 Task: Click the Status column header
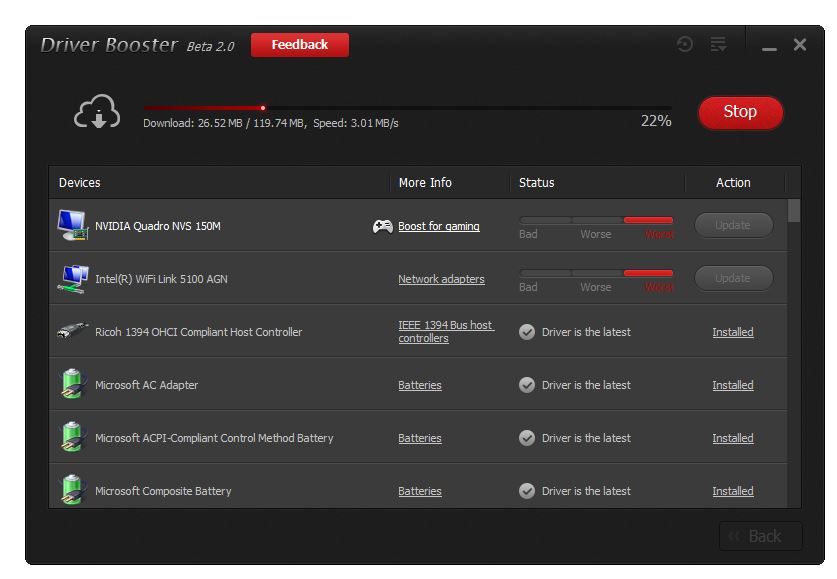(x=536, y=183)
